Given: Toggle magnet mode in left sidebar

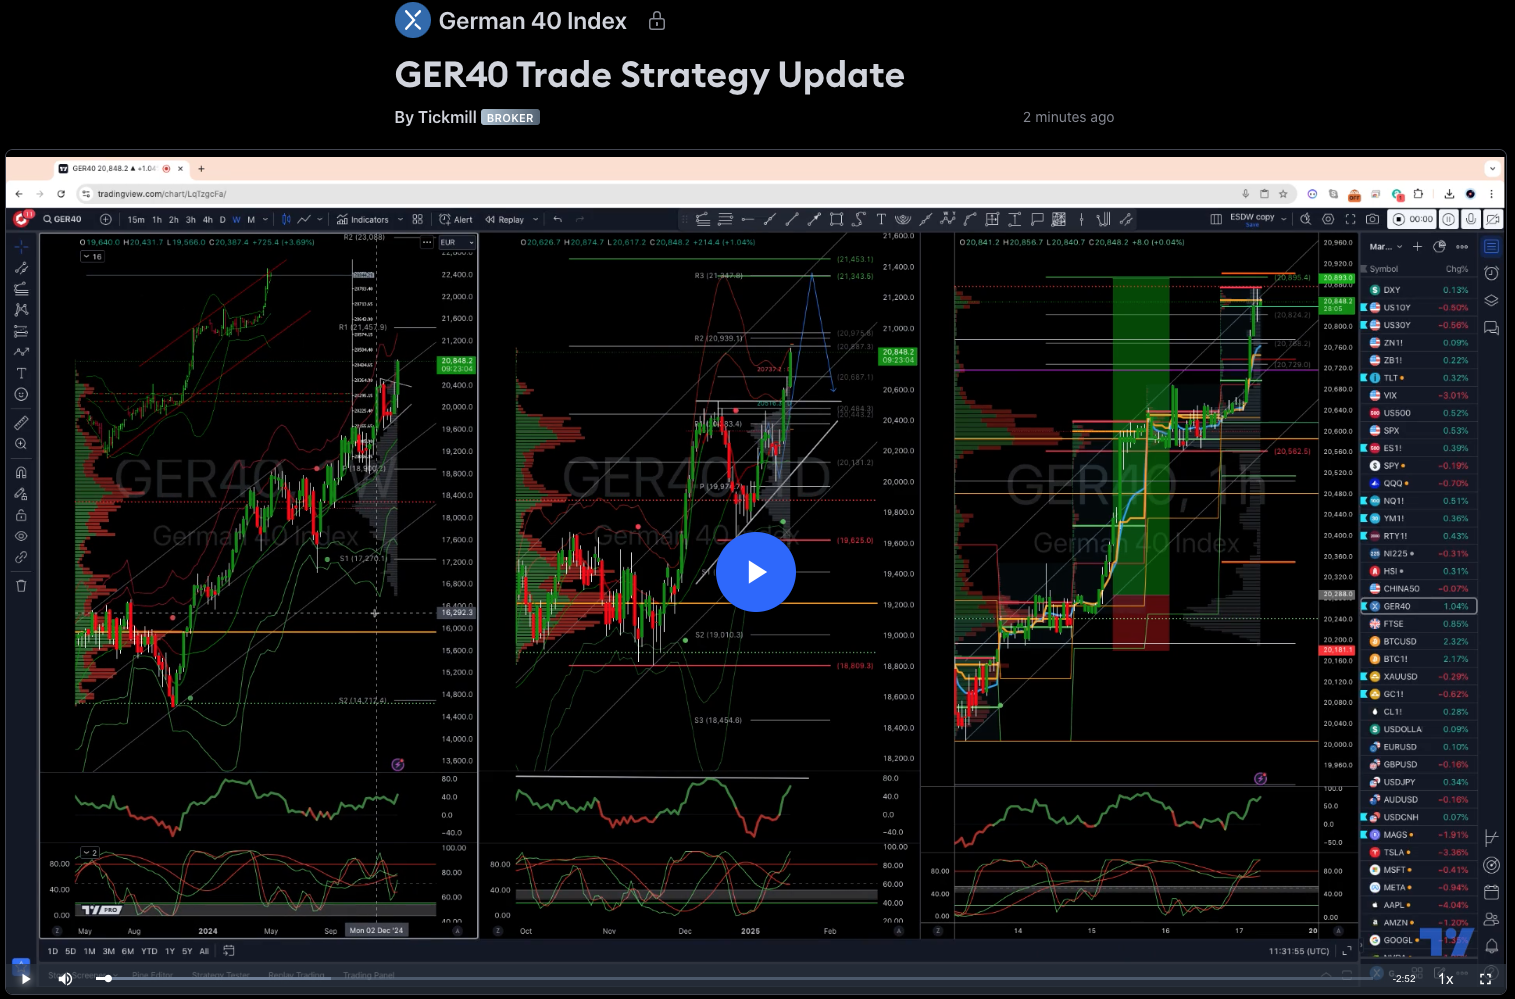Looking at the screenshot, I should point(21,473).
